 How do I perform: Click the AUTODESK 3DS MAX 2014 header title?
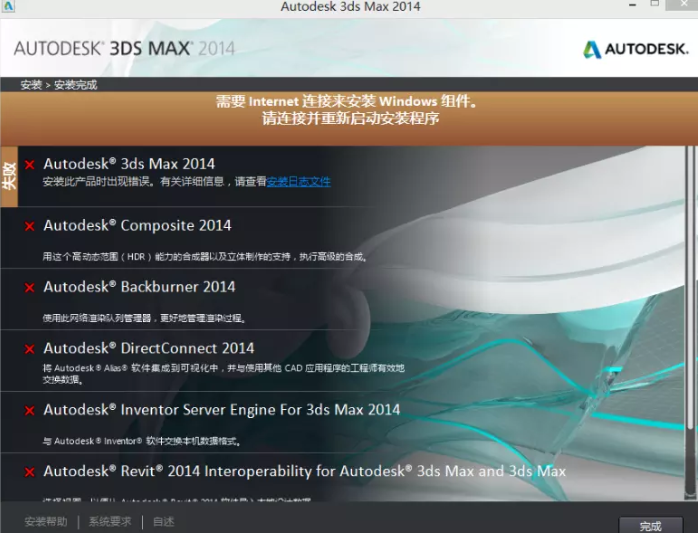tap(124, 48)
